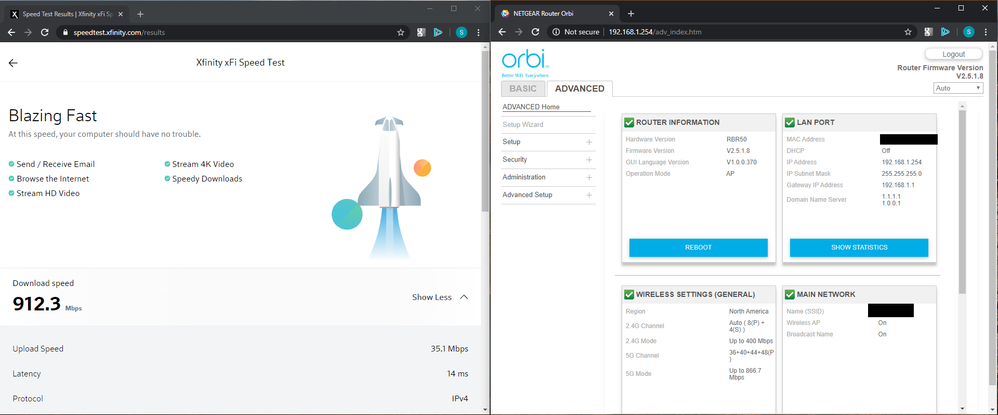Open the Auto language dropdown
This screenshot has width=998, height=415.
coord(958,88)
